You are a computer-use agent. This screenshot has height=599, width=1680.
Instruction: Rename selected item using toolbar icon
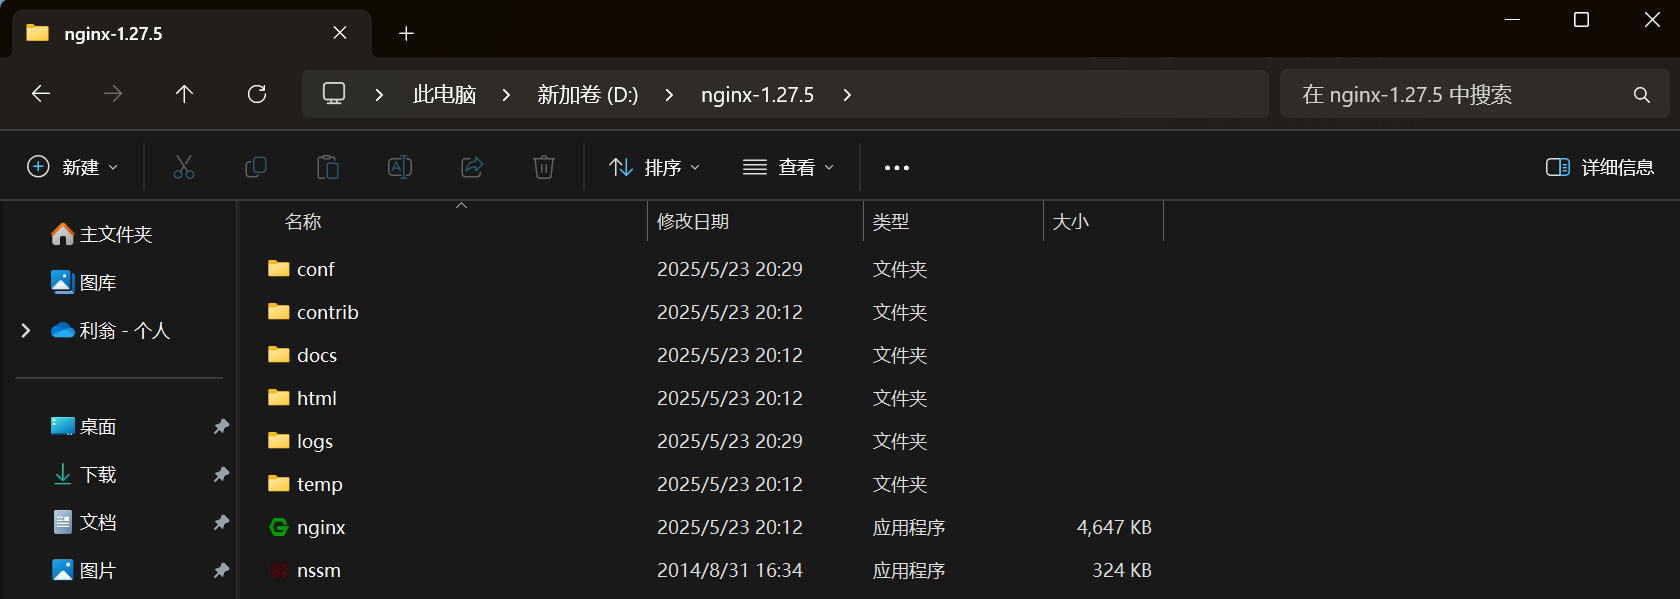pos(400,167)
